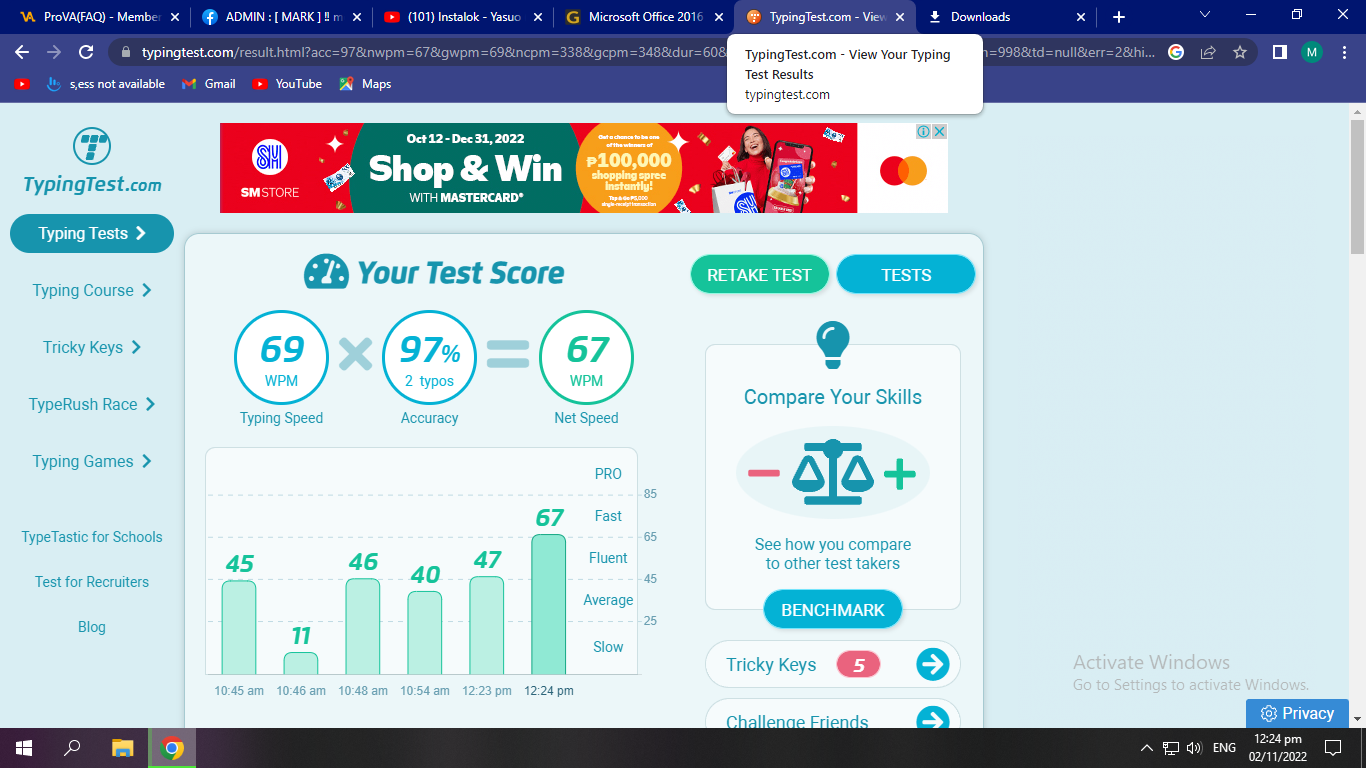Screen dimensions: 1366x768
Task: Open the 's,ess not available' bookmark
Action: [x=106, y=84]
